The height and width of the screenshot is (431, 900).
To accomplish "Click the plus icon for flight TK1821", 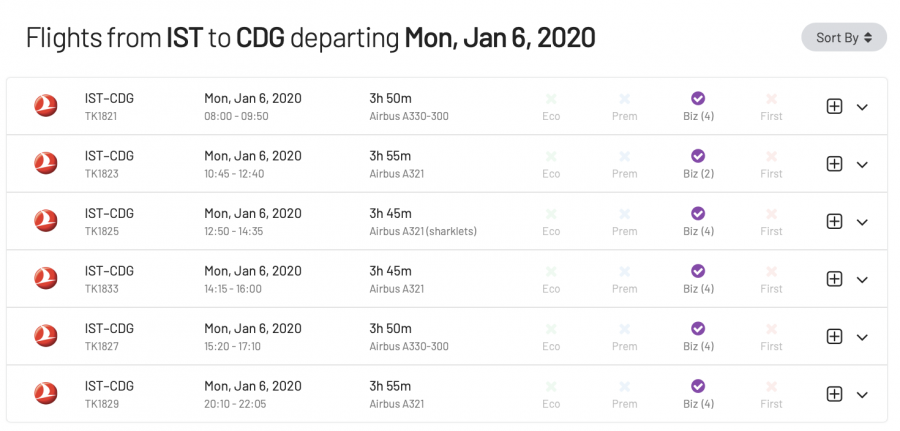I will [834, 107].
